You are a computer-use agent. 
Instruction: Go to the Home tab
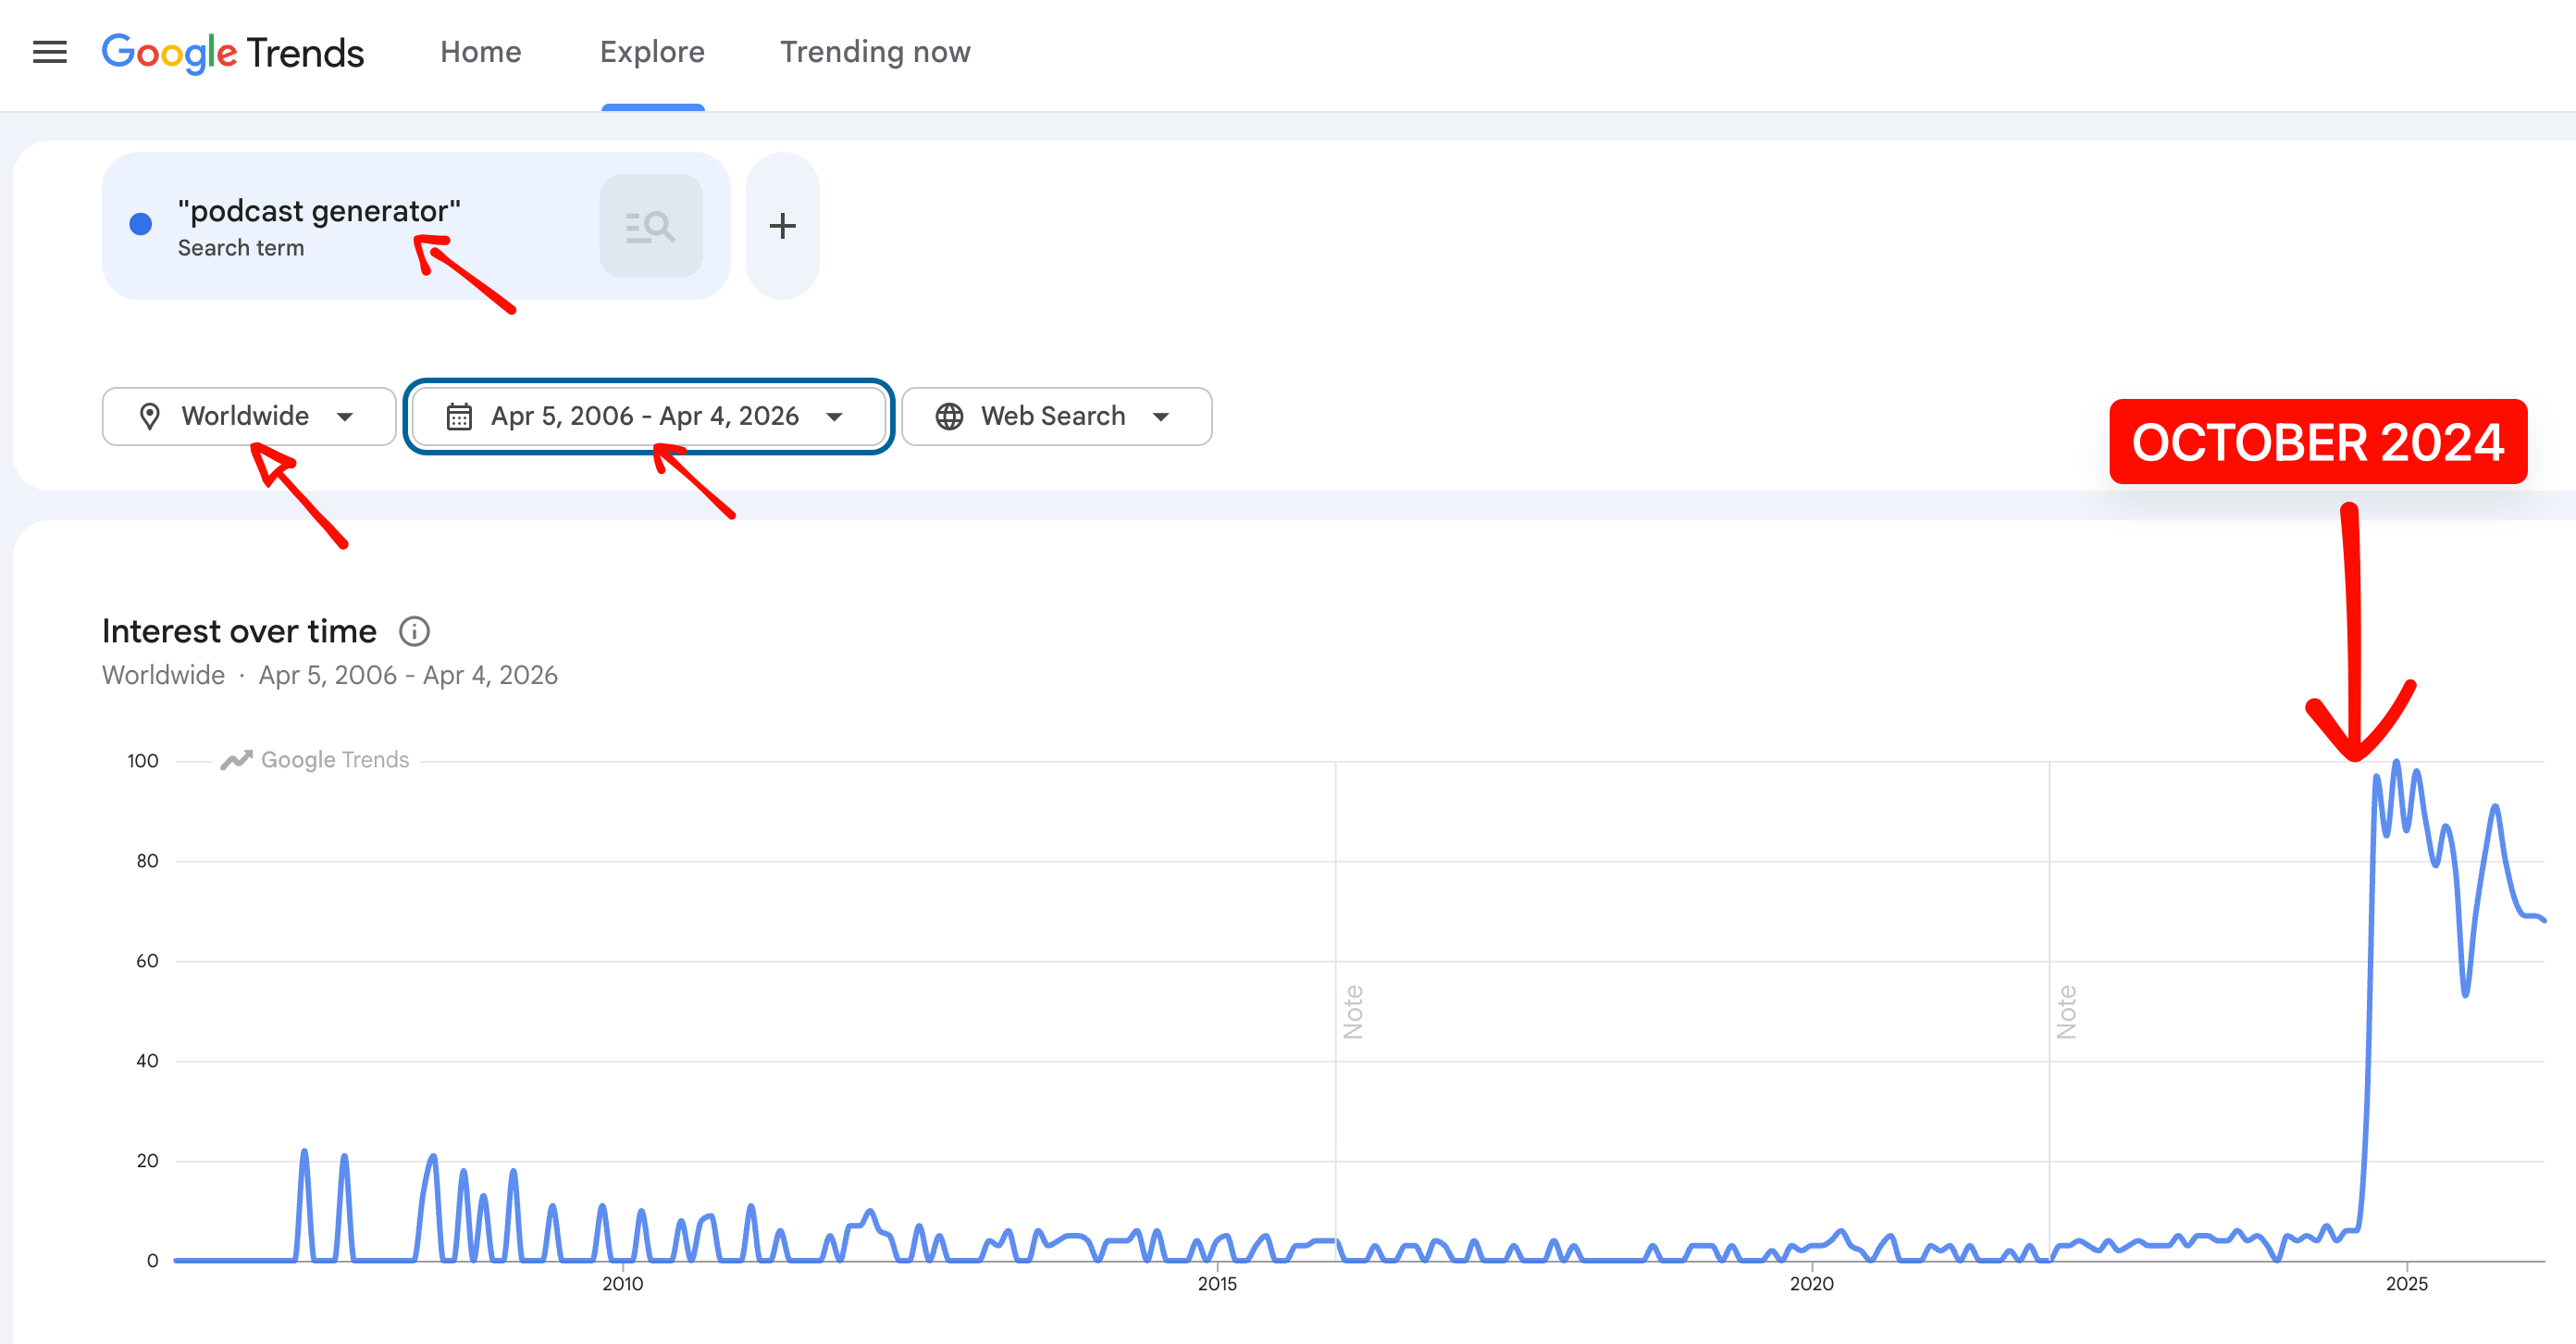[x=481, y=52]
